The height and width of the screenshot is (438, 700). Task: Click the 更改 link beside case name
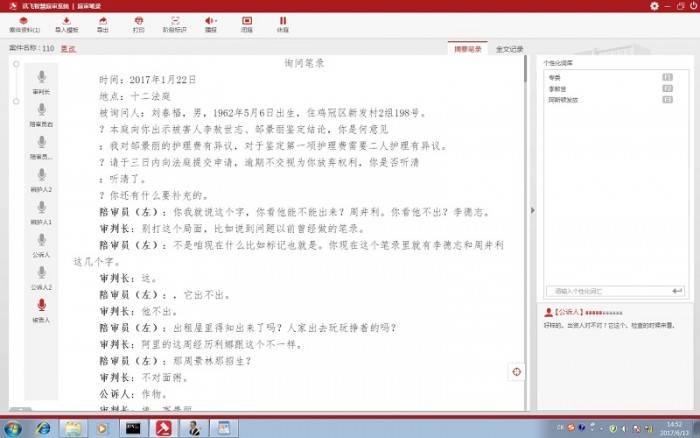68,48
